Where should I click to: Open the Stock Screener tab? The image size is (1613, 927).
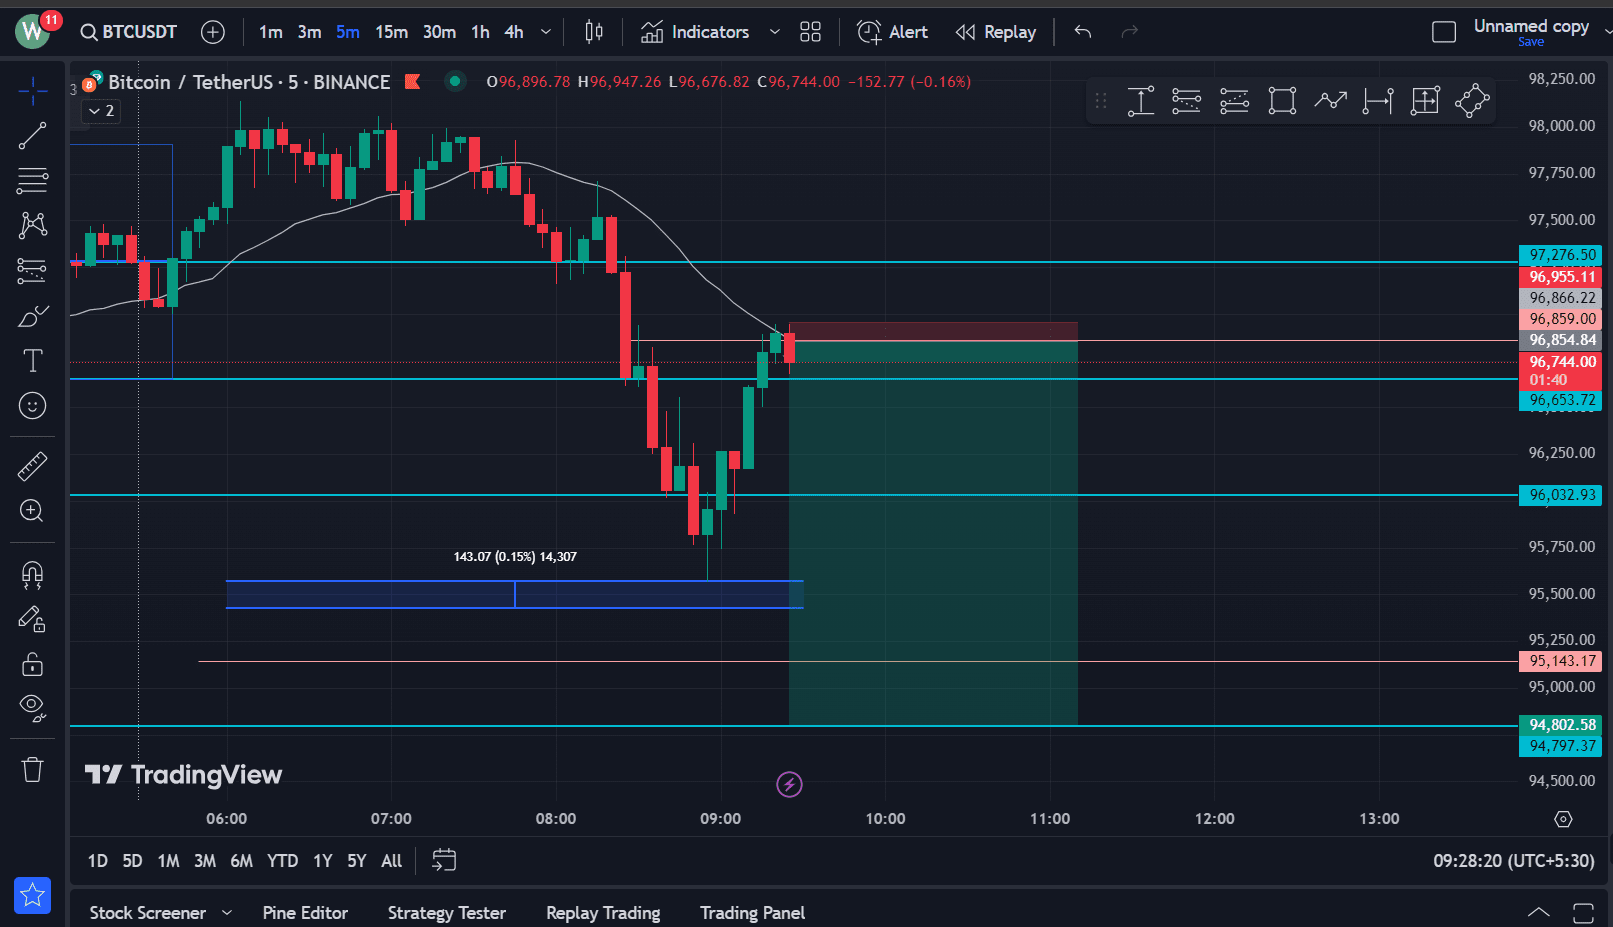(x=147, y=912)
